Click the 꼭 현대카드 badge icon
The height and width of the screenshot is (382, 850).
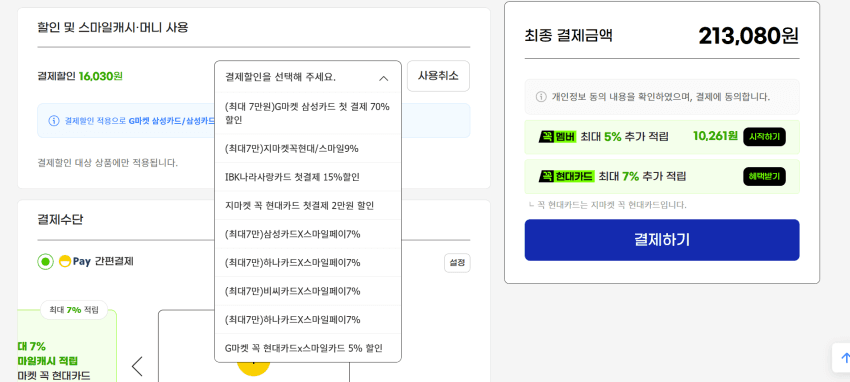(566, 176)
